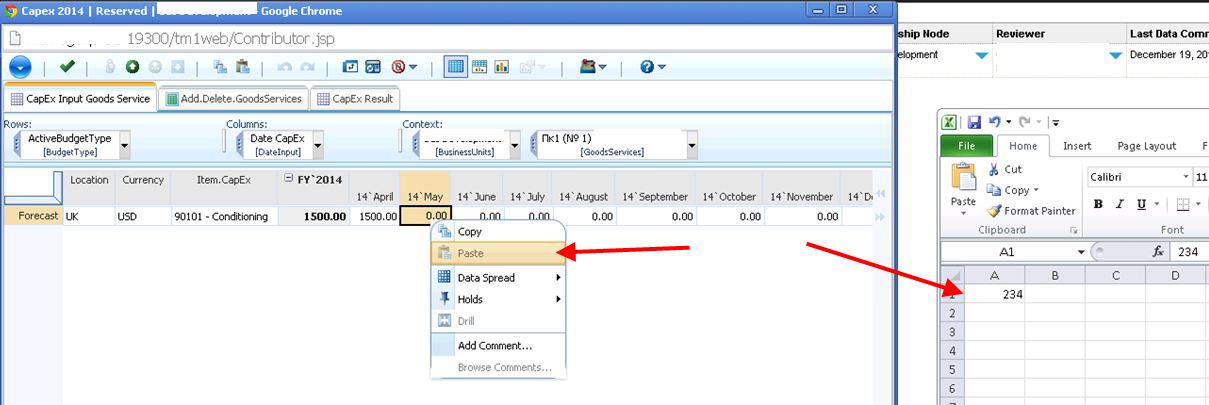Switch to grid and chart view icon
Viewport: 1209px width, 405px height.
479,67
